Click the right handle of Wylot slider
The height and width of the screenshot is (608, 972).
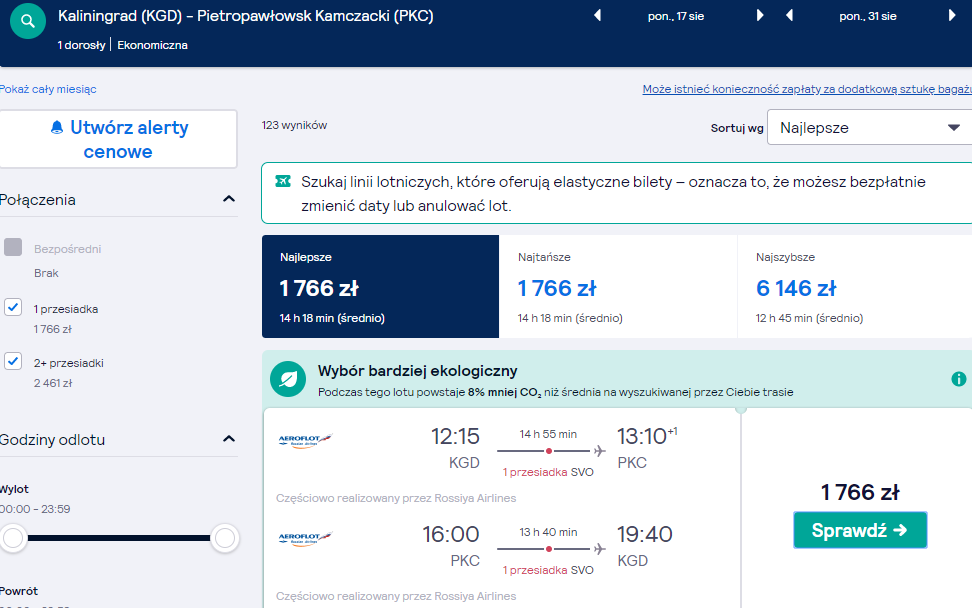pos(224,538)
